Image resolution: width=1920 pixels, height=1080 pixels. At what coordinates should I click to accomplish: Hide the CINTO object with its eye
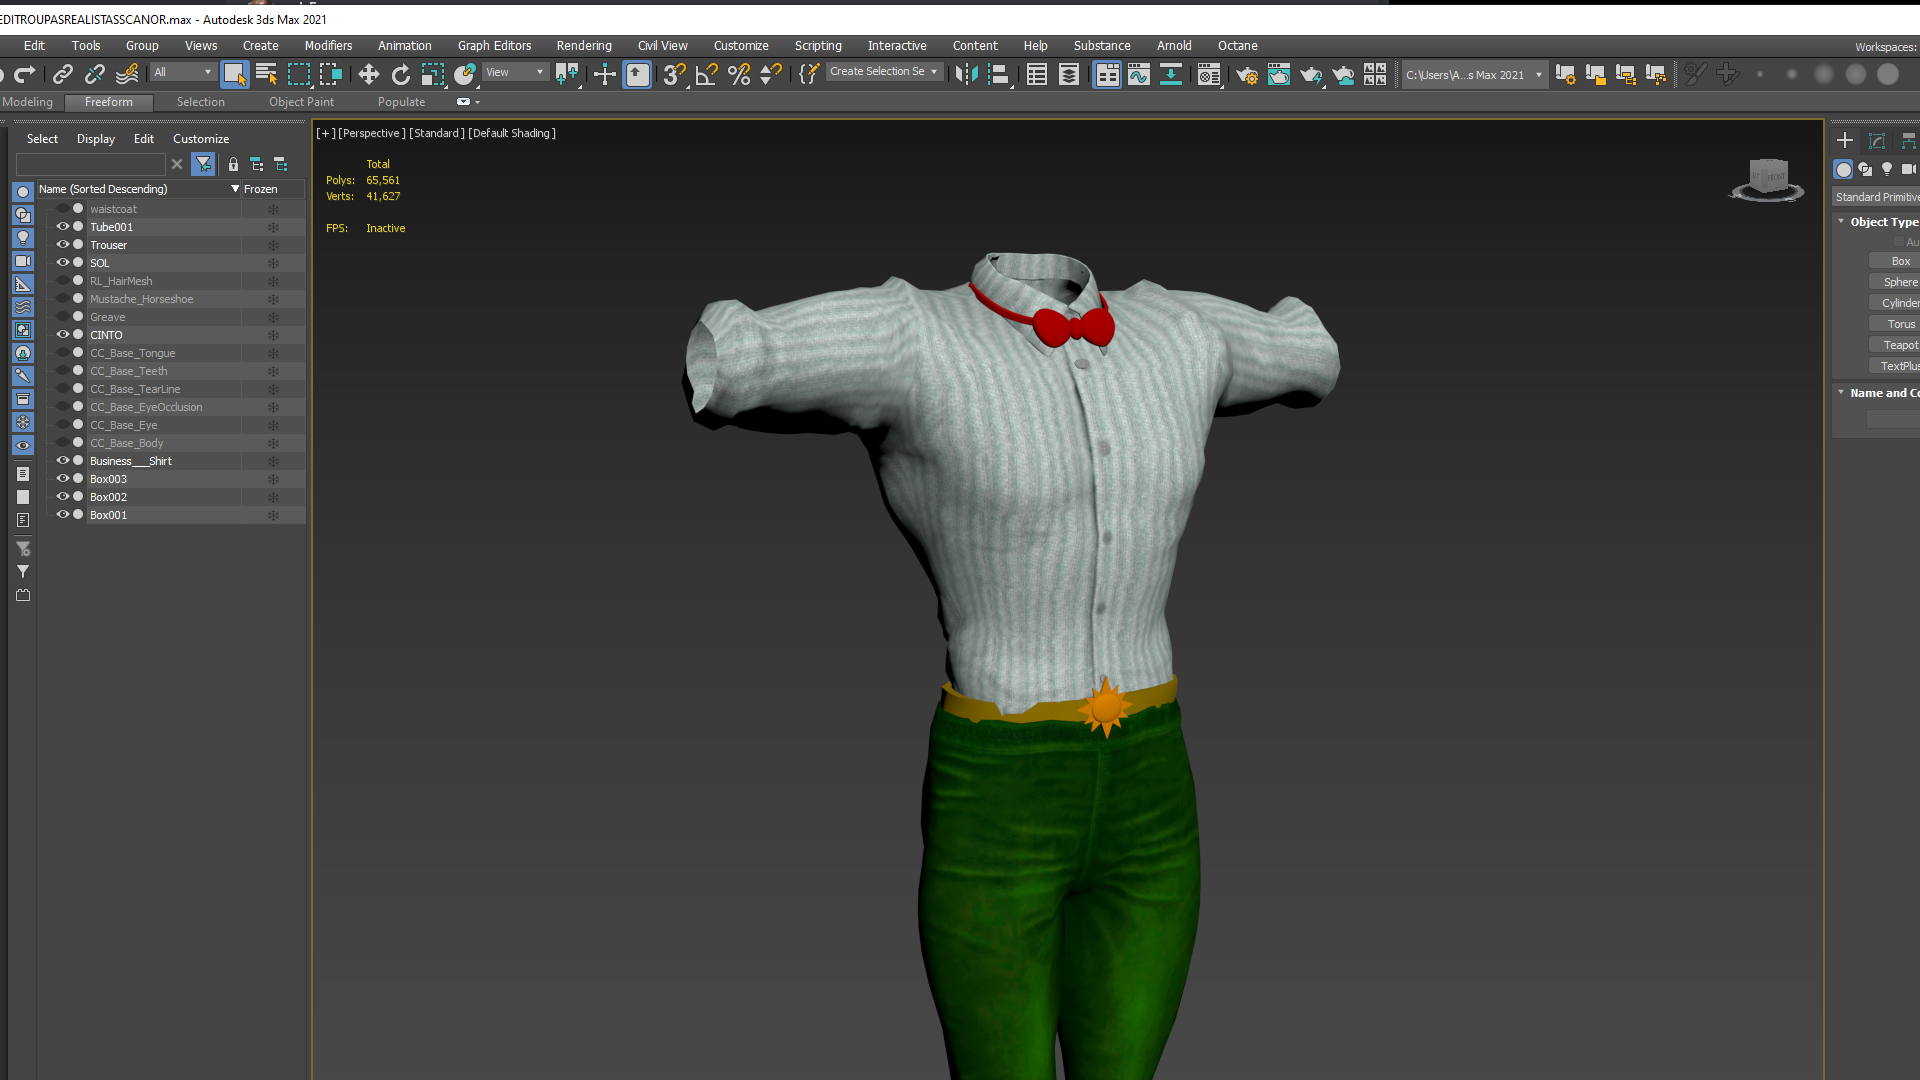coord(62,335)
